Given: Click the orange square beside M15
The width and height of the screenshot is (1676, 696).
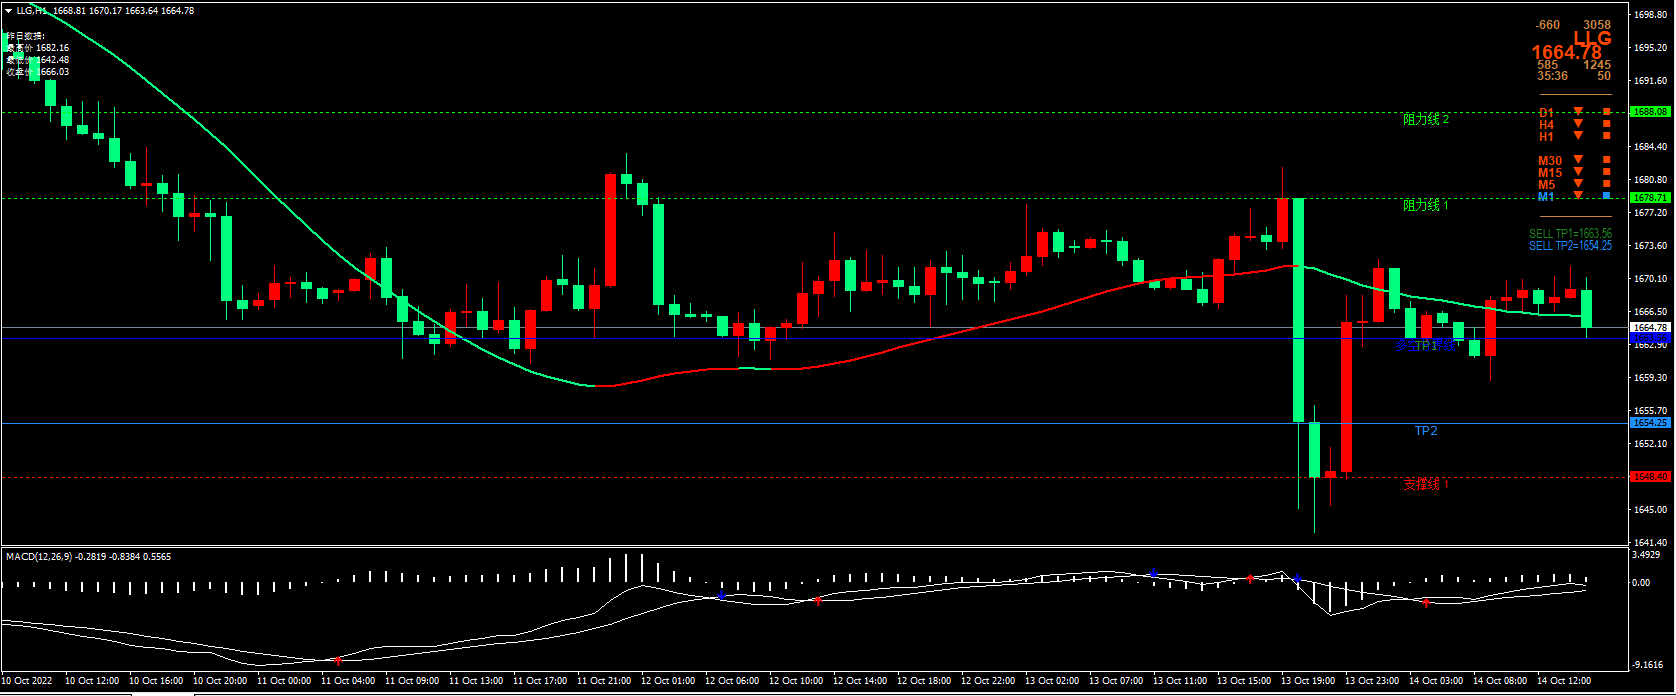Looking at the screenshot, I should tap(1607, 172).
